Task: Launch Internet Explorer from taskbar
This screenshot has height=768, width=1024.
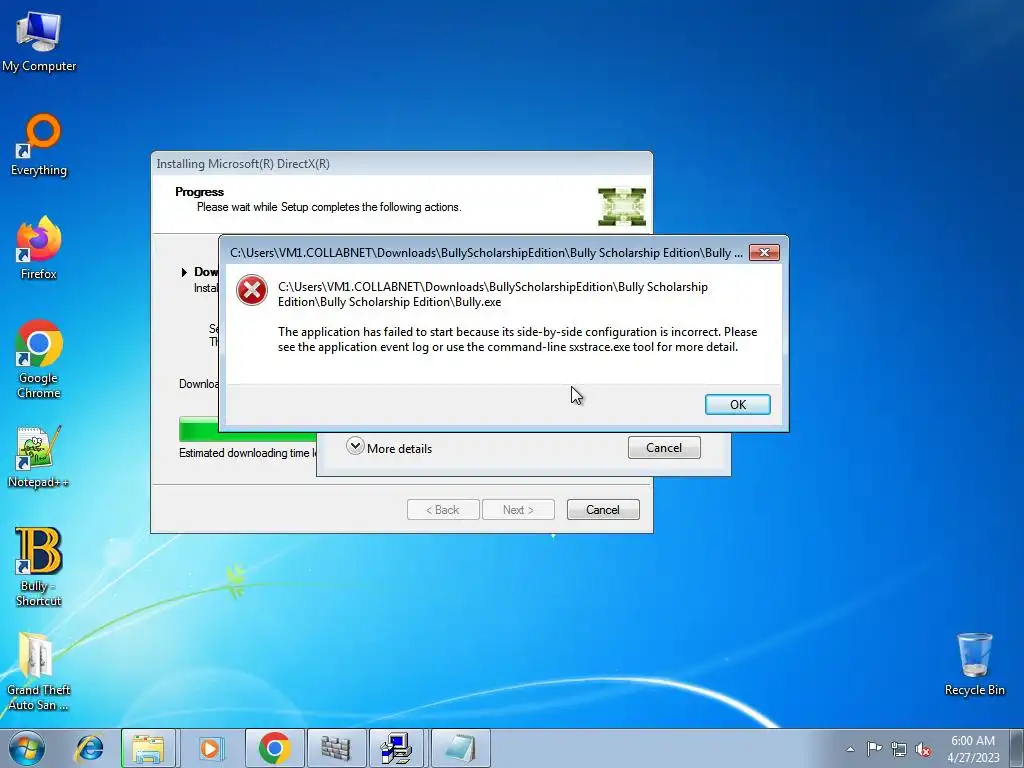Action: click(x=90, y=748)
